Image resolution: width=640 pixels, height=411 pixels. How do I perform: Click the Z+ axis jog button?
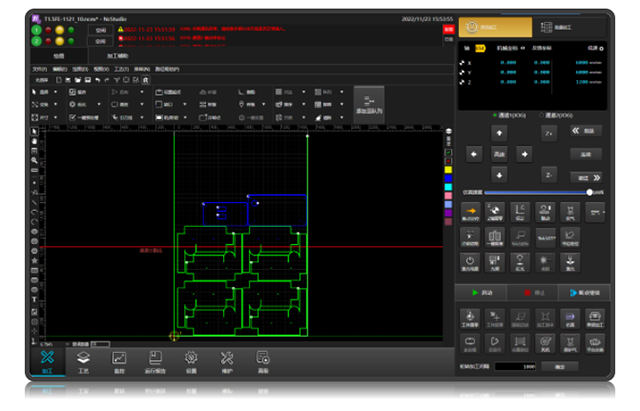tap(548, 133)
